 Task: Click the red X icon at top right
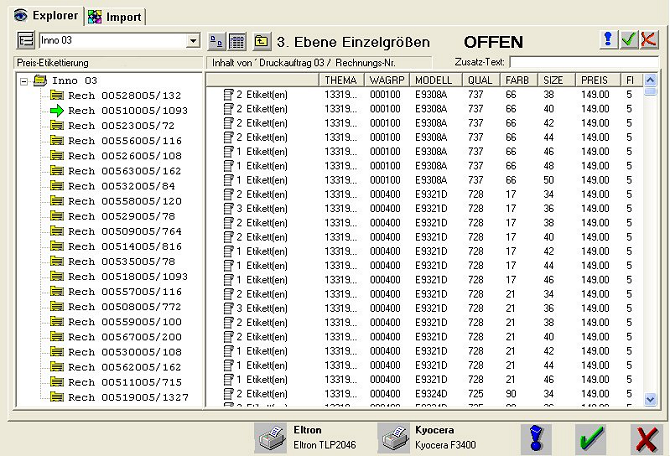coord(649,39)
